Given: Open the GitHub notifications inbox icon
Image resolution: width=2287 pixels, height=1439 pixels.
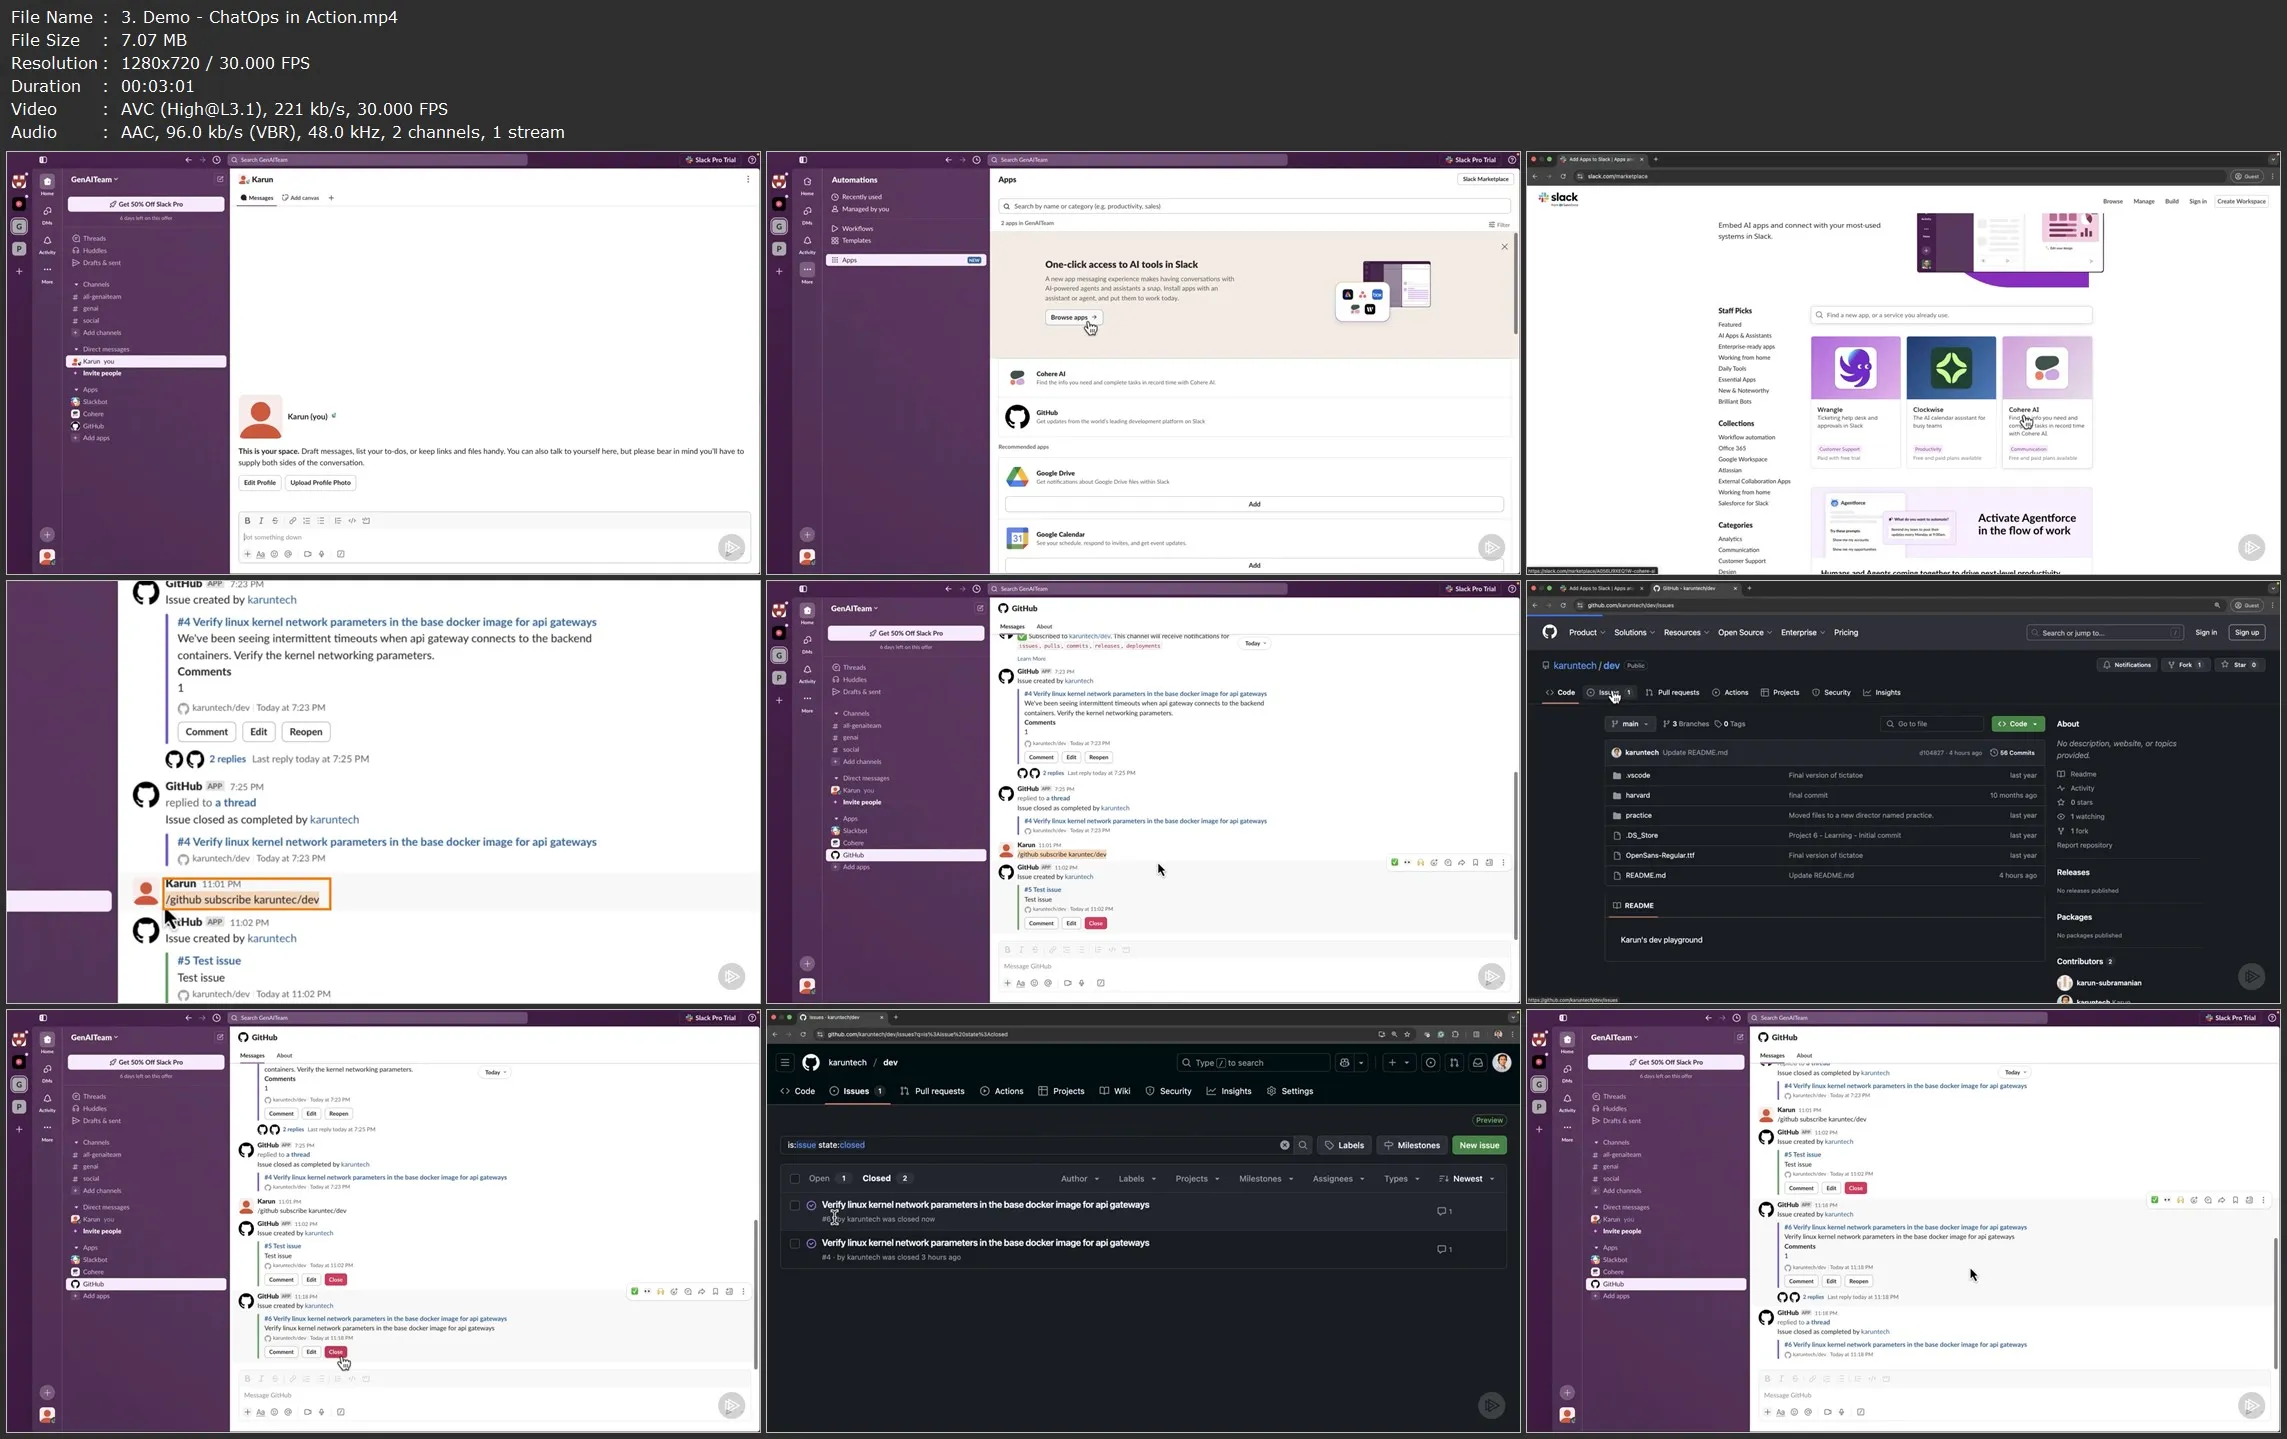Looking at the screenshot, I should point(1478,1063).
